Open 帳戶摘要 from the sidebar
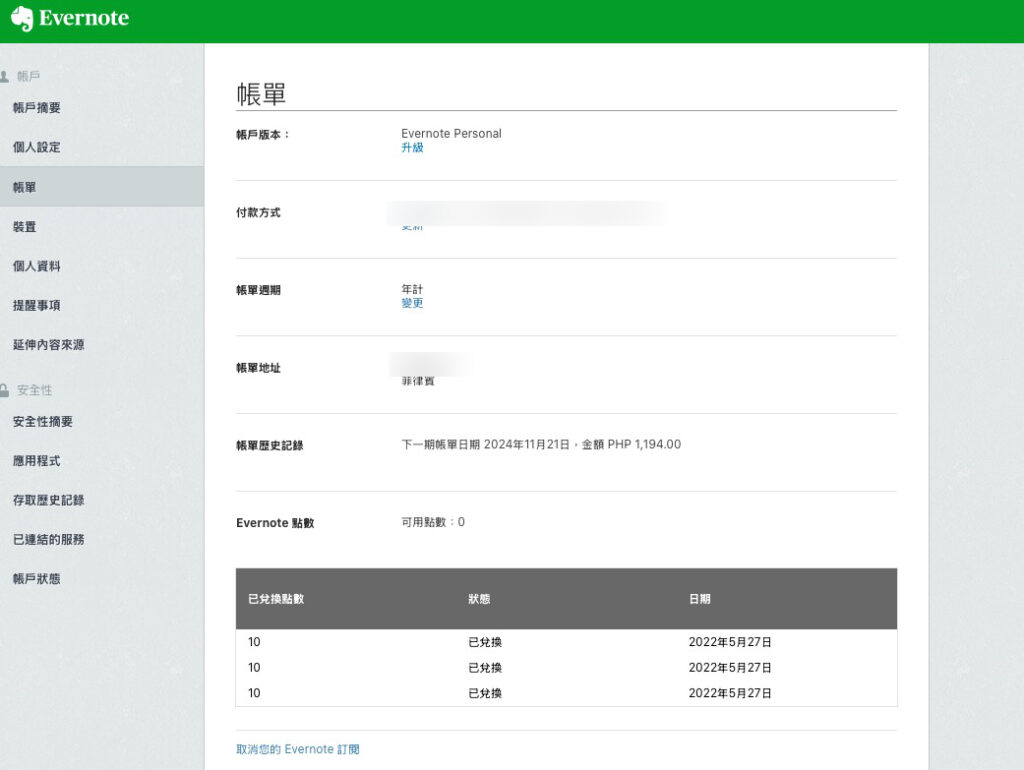The width and height of the screenshot is (1024, 770). pos(34,107)
